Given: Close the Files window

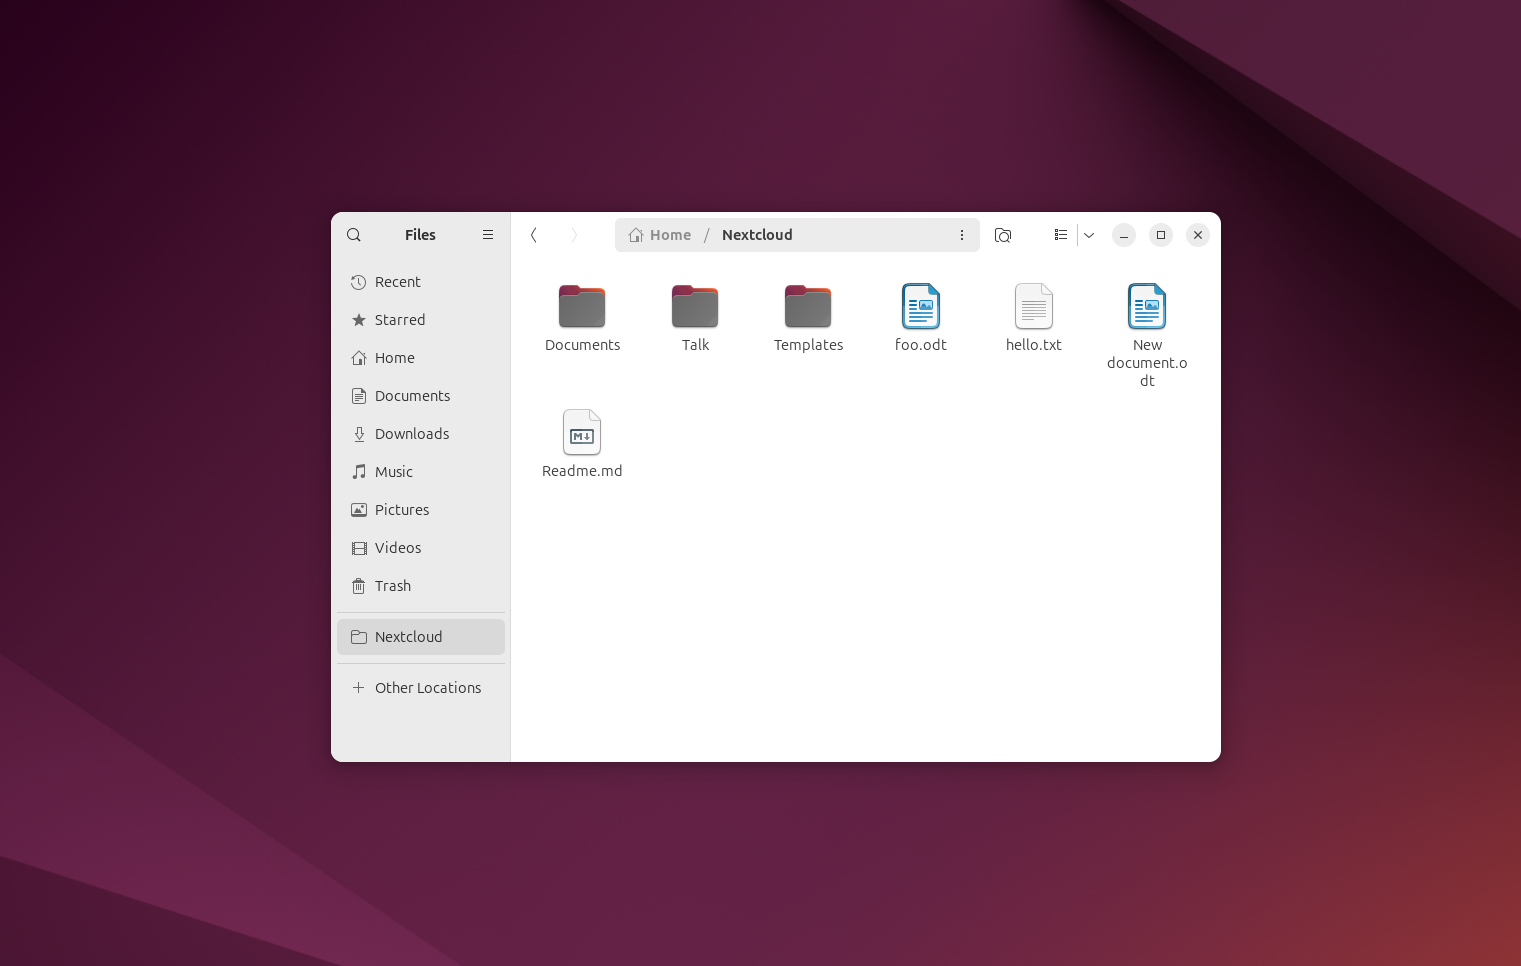Looking at the screenshot, I should coord(1198,235).
